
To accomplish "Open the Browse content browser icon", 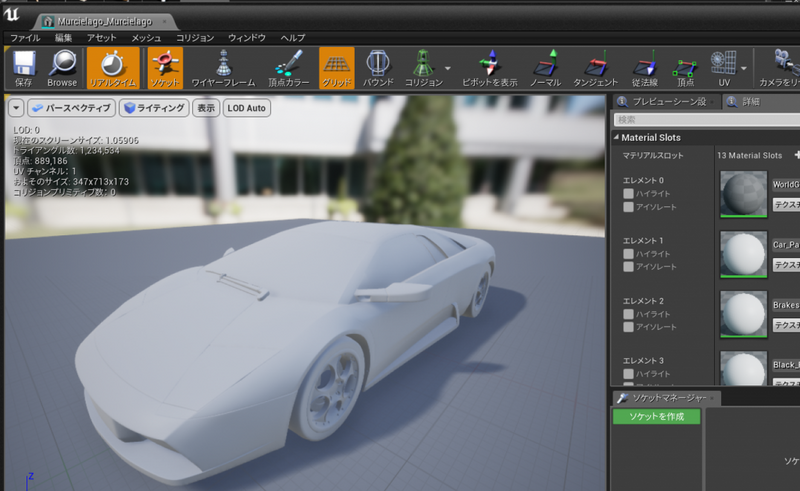I will (x=62, y=68).
